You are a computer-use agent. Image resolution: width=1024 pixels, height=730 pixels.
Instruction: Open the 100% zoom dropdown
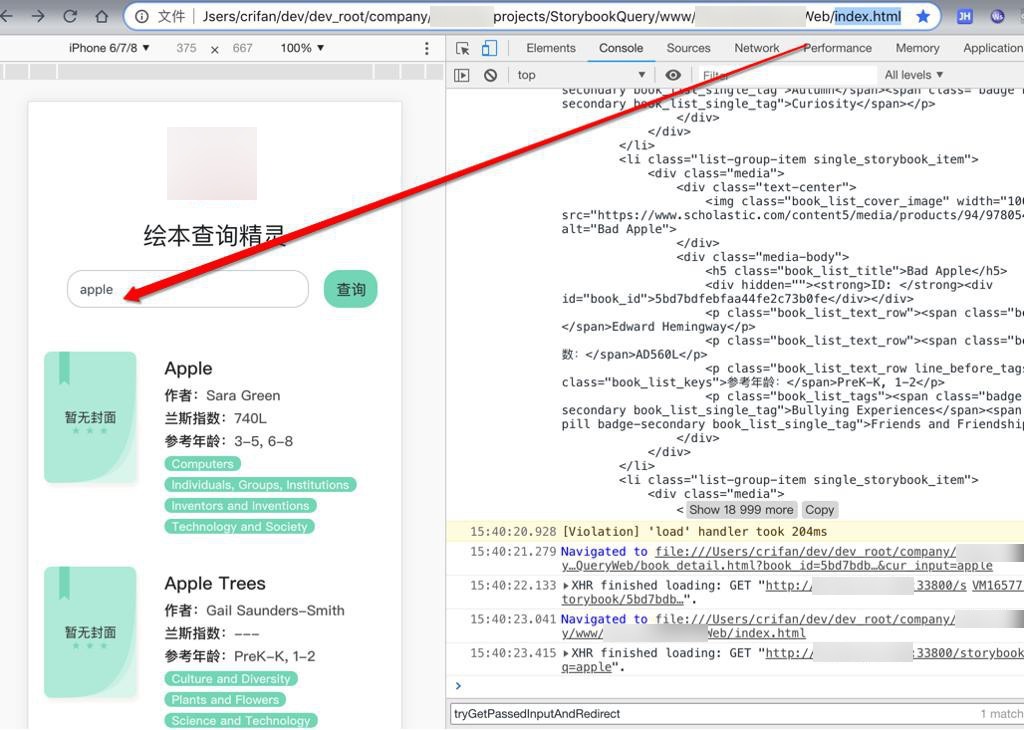(302, 48)
